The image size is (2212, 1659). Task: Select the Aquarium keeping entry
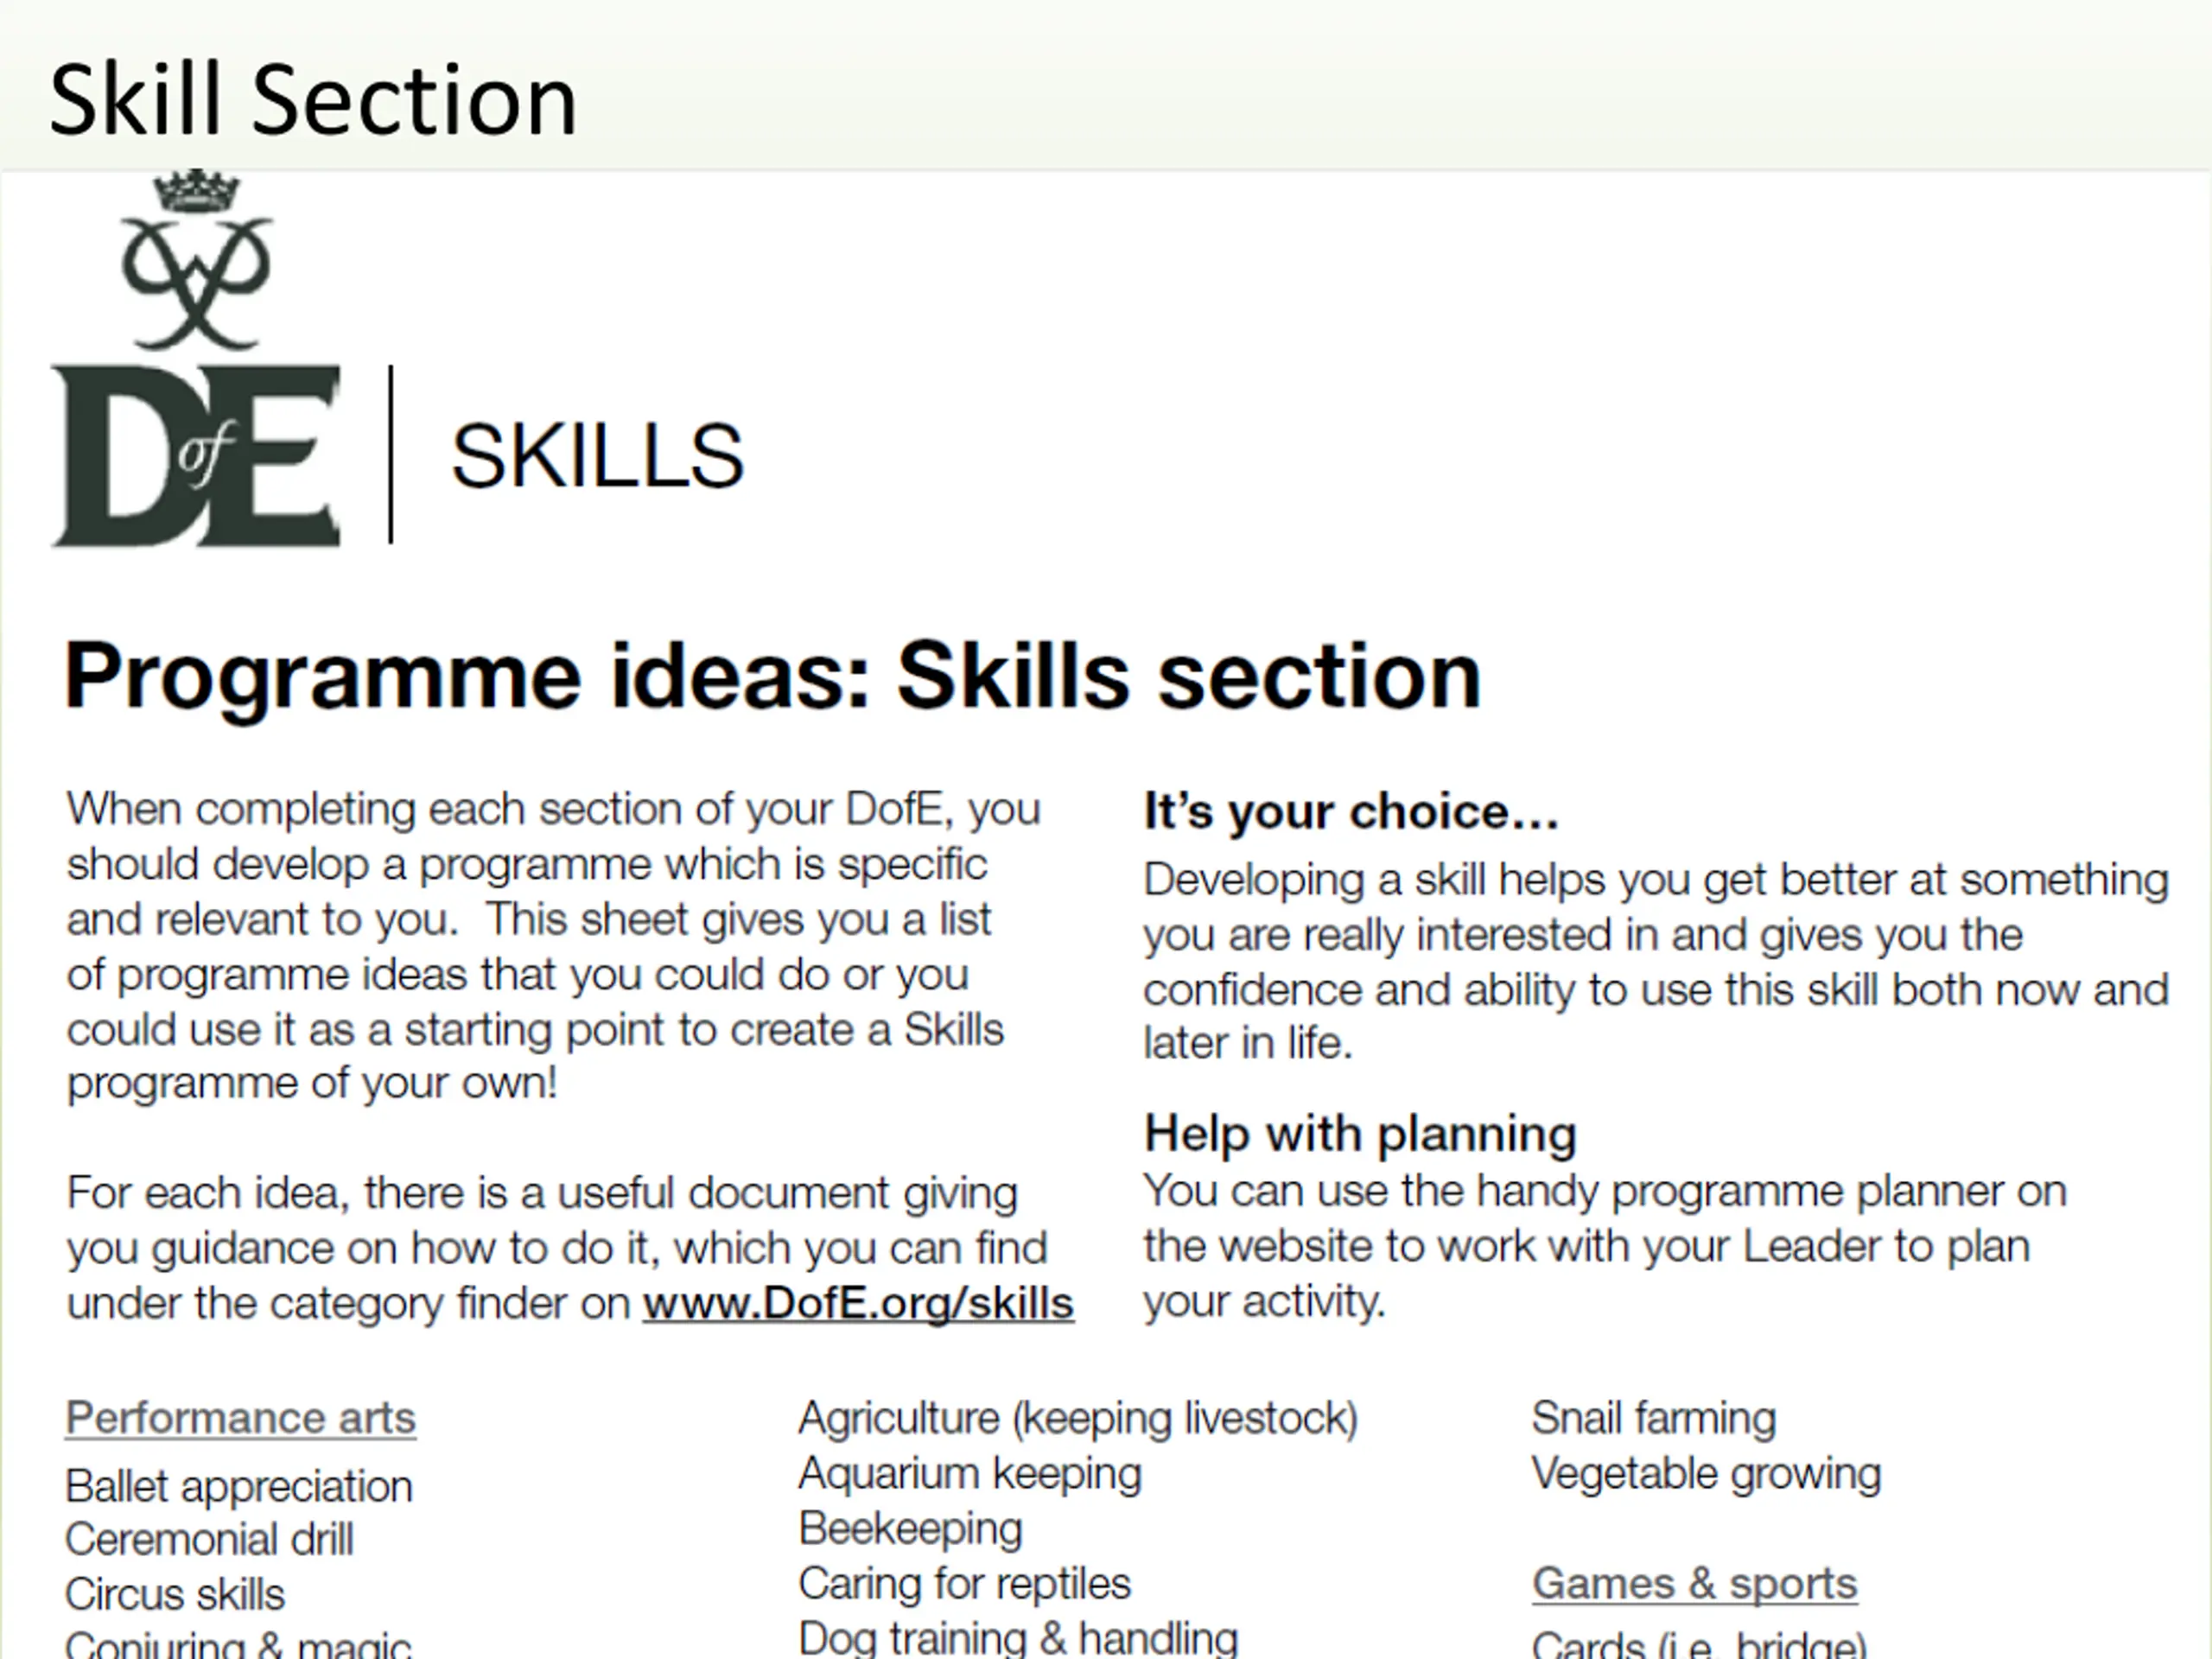pyautogui.click(x=969, y=1474)
